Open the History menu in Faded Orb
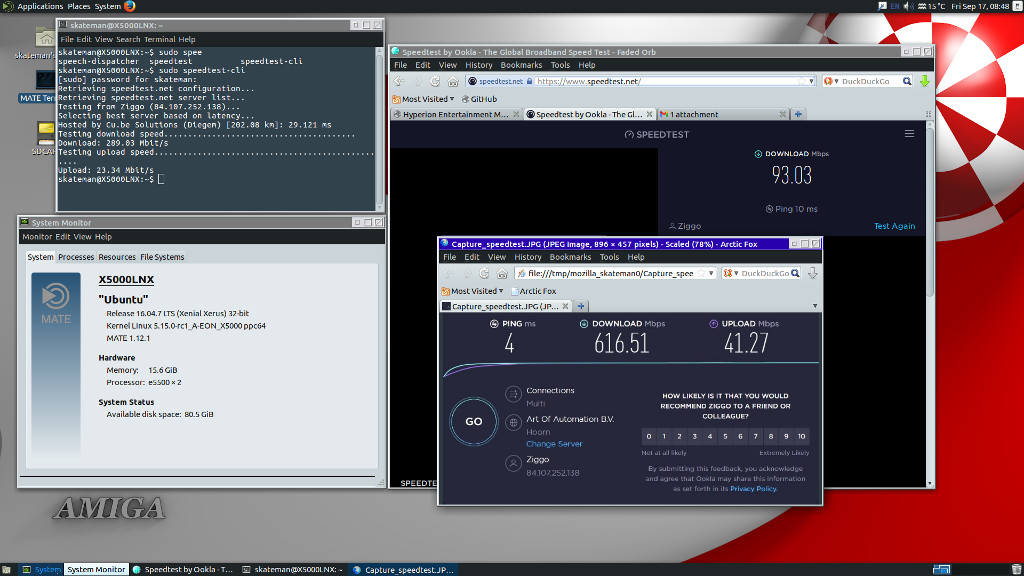Screen dimensions: 1024x576 [479, 65]
